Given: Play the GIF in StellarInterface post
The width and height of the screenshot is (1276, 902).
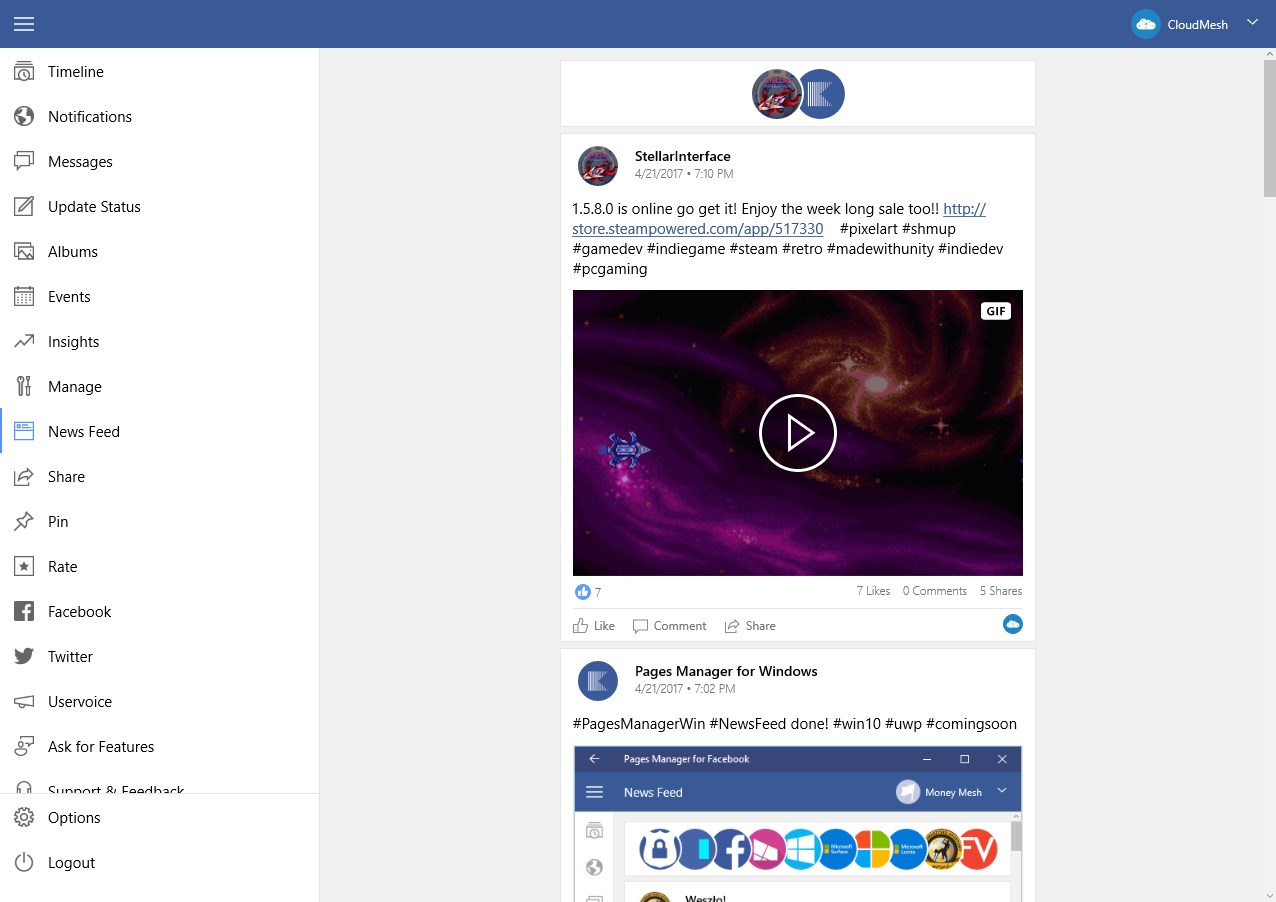Looking at the screenshot, I should (x=797, y=432).
